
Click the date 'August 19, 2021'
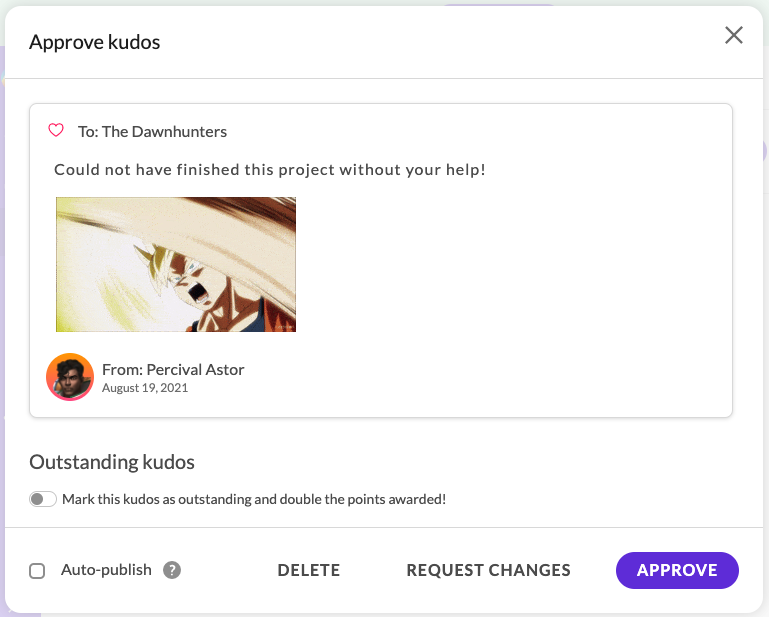click(x=145, y=388)
